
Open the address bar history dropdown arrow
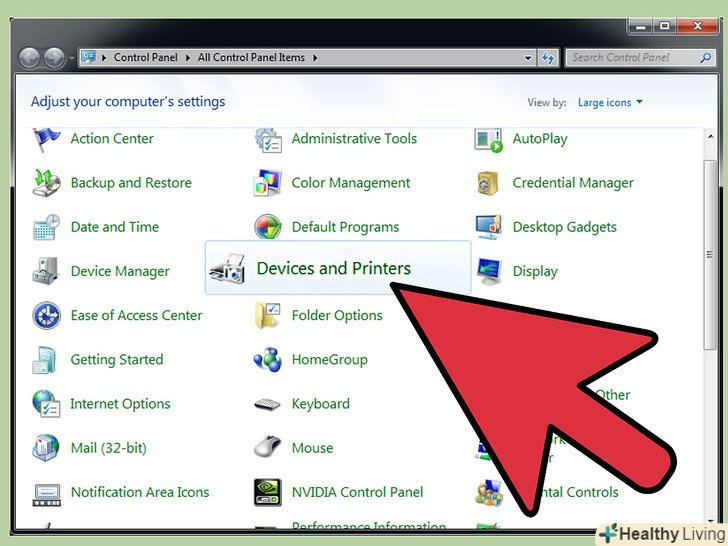pyautogui.click(x=527, y=58)
